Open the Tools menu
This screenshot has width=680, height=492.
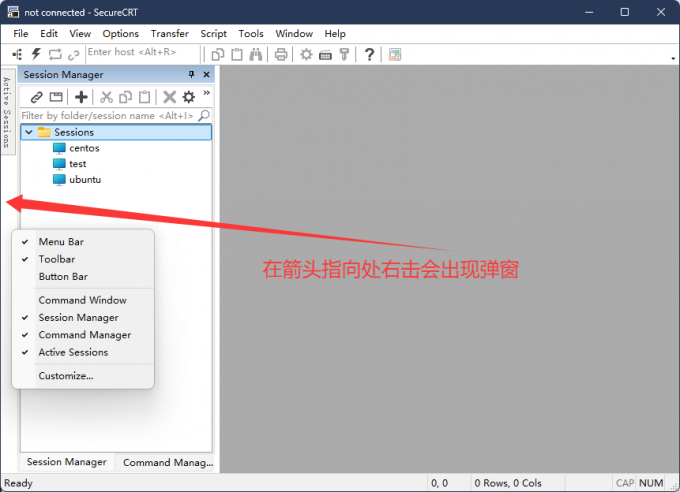[251, 34]
